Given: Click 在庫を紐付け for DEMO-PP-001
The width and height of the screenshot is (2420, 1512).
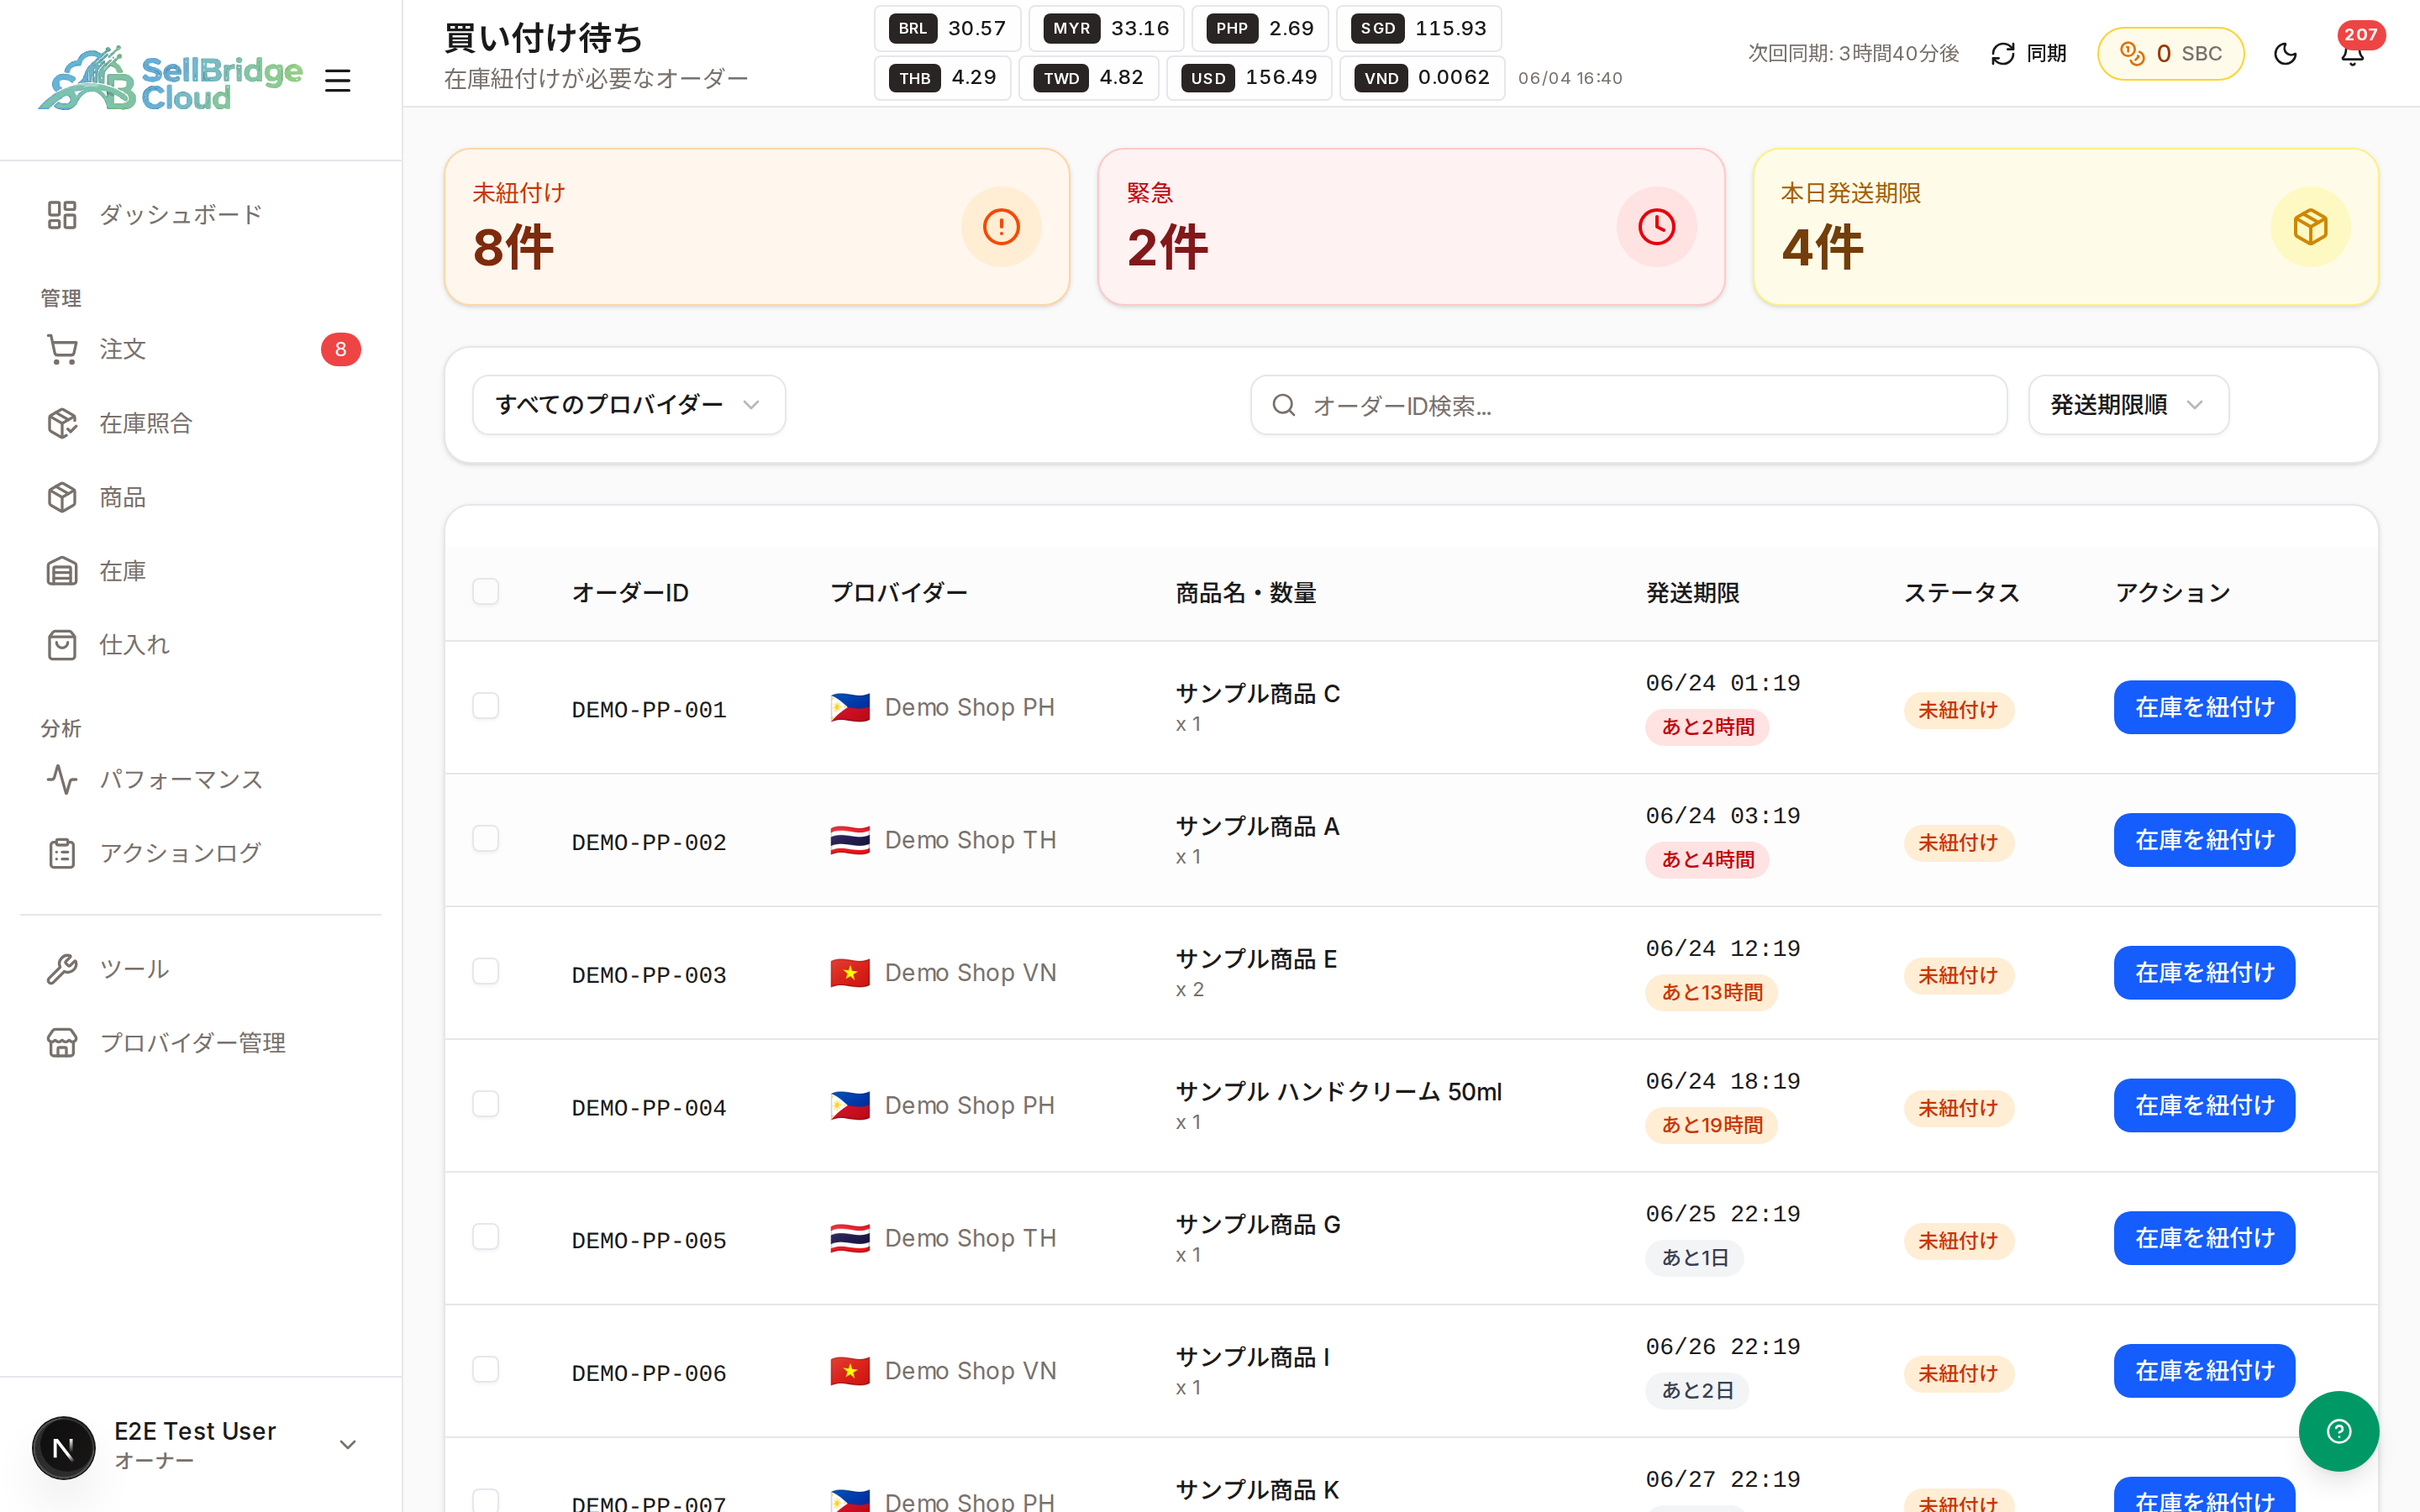Looking at the screenshot, I should tap(2204, 708).
